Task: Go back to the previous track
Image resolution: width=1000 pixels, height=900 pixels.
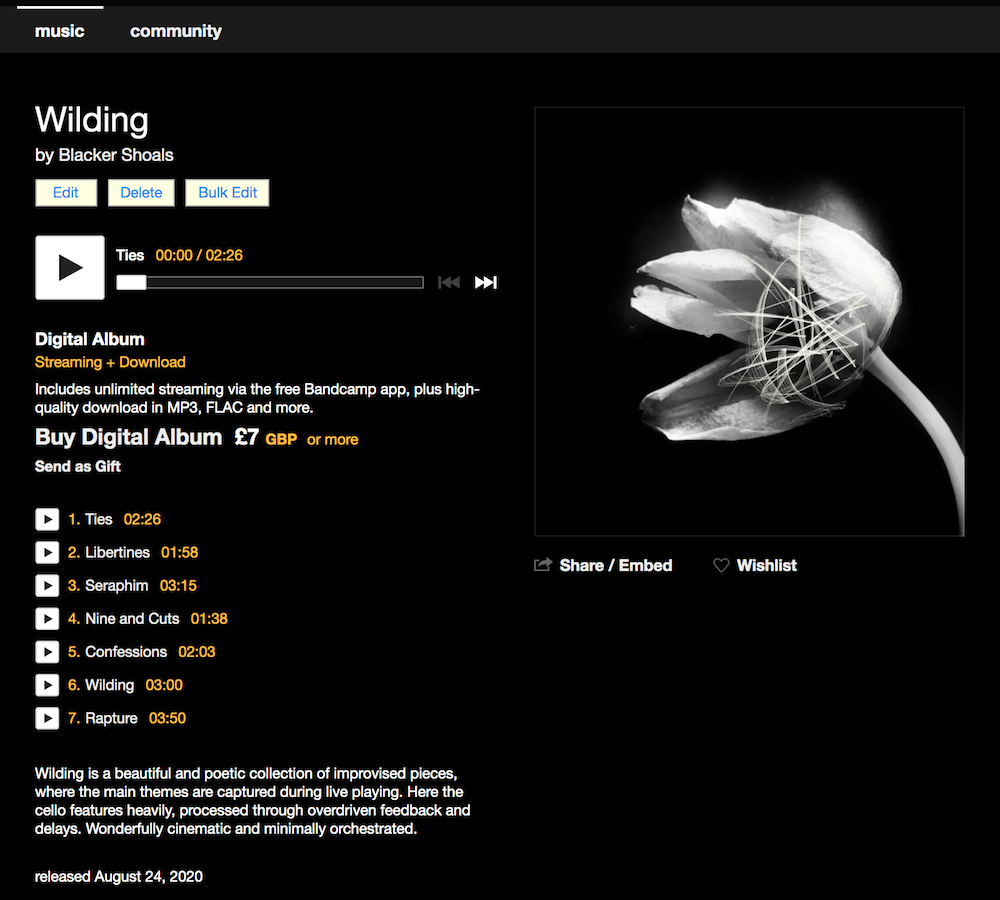Action: coord(449,283)
